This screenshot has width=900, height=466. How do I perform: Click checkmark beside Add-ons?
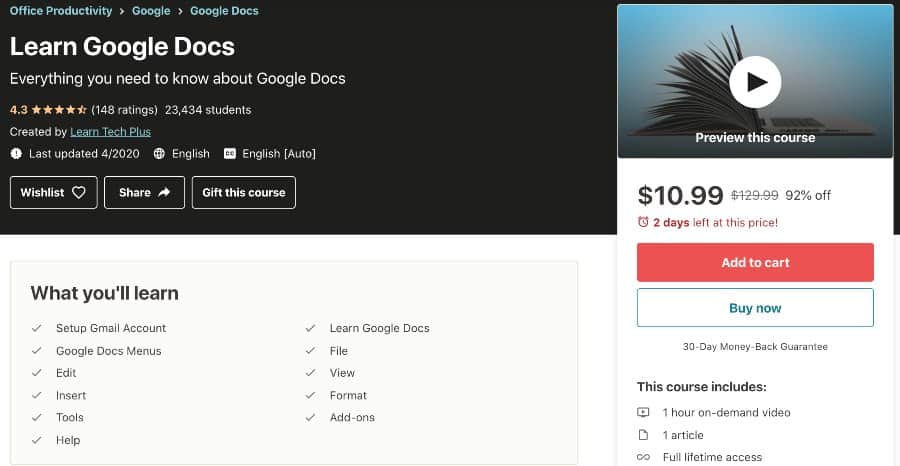pyautogui.click(x=311, y=418)
